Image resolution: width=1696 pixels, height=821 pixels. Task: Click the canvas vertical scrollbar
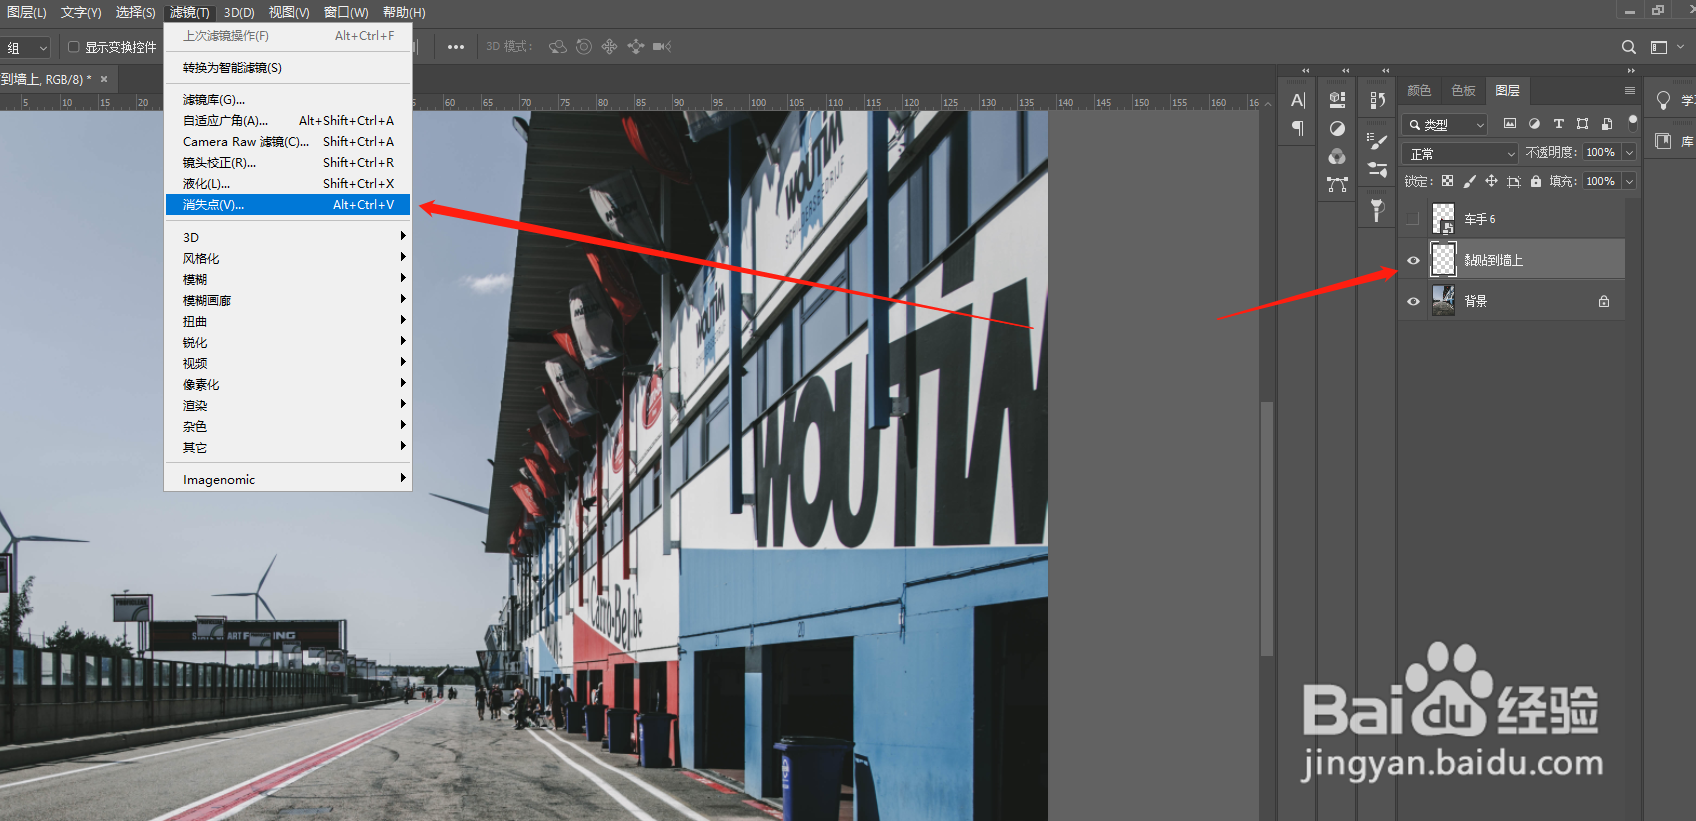click(1267, 528)
